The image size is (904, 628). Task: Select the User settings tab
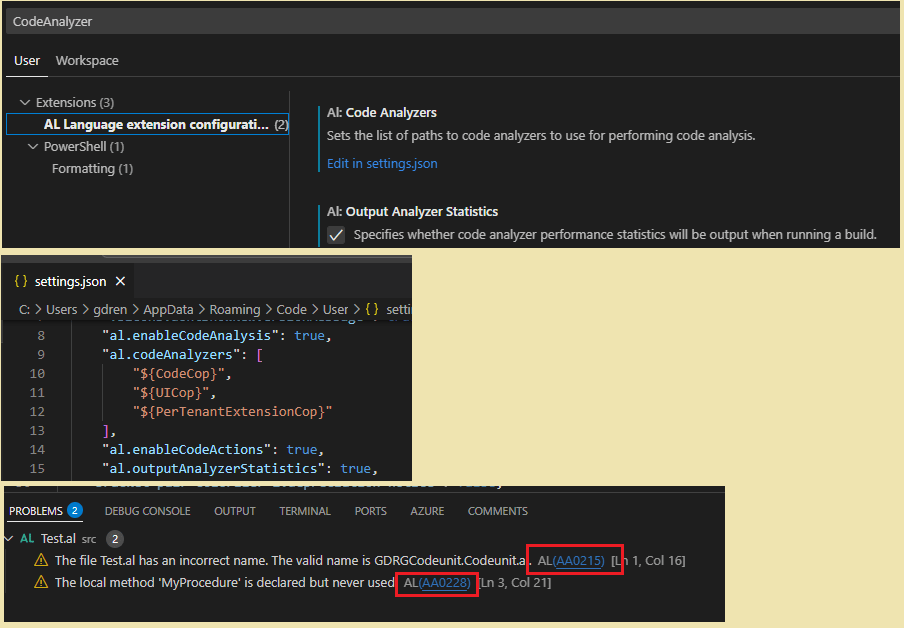point(27,61)
